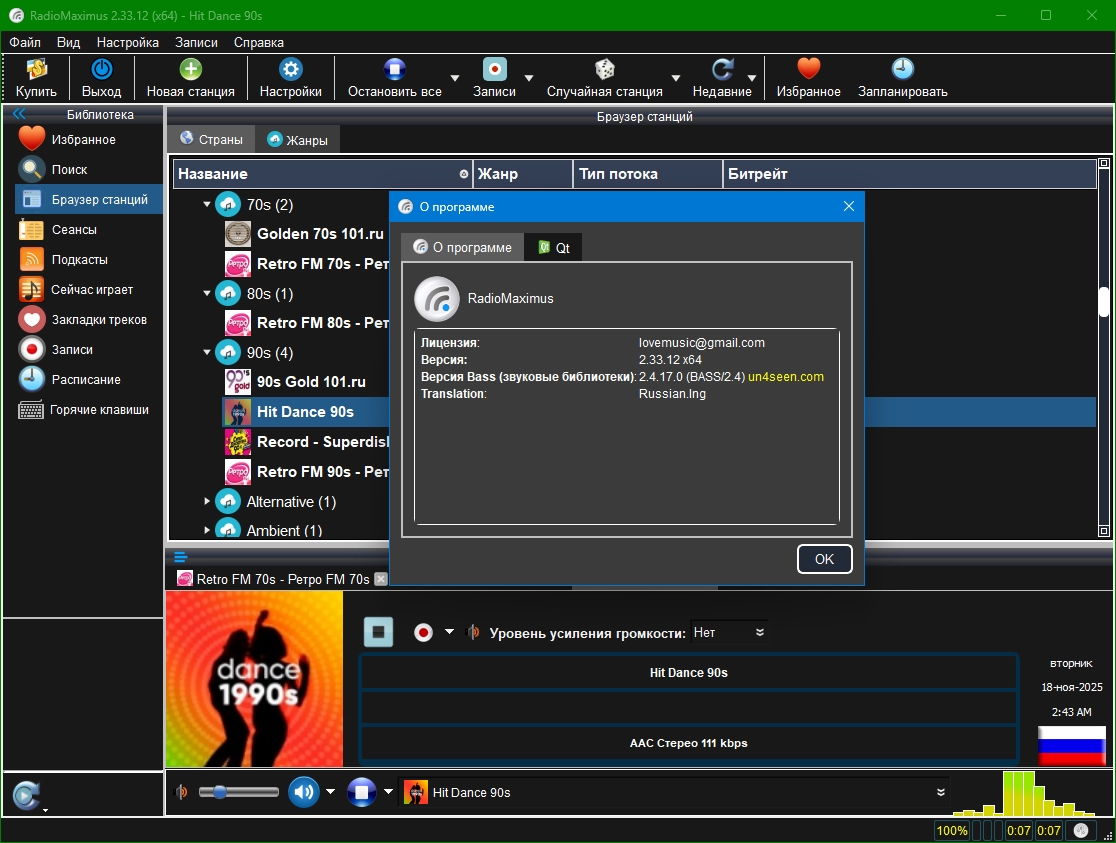Open the Недавние dropdown arrow
The image size is (1116, 843).
click(752, 78)
